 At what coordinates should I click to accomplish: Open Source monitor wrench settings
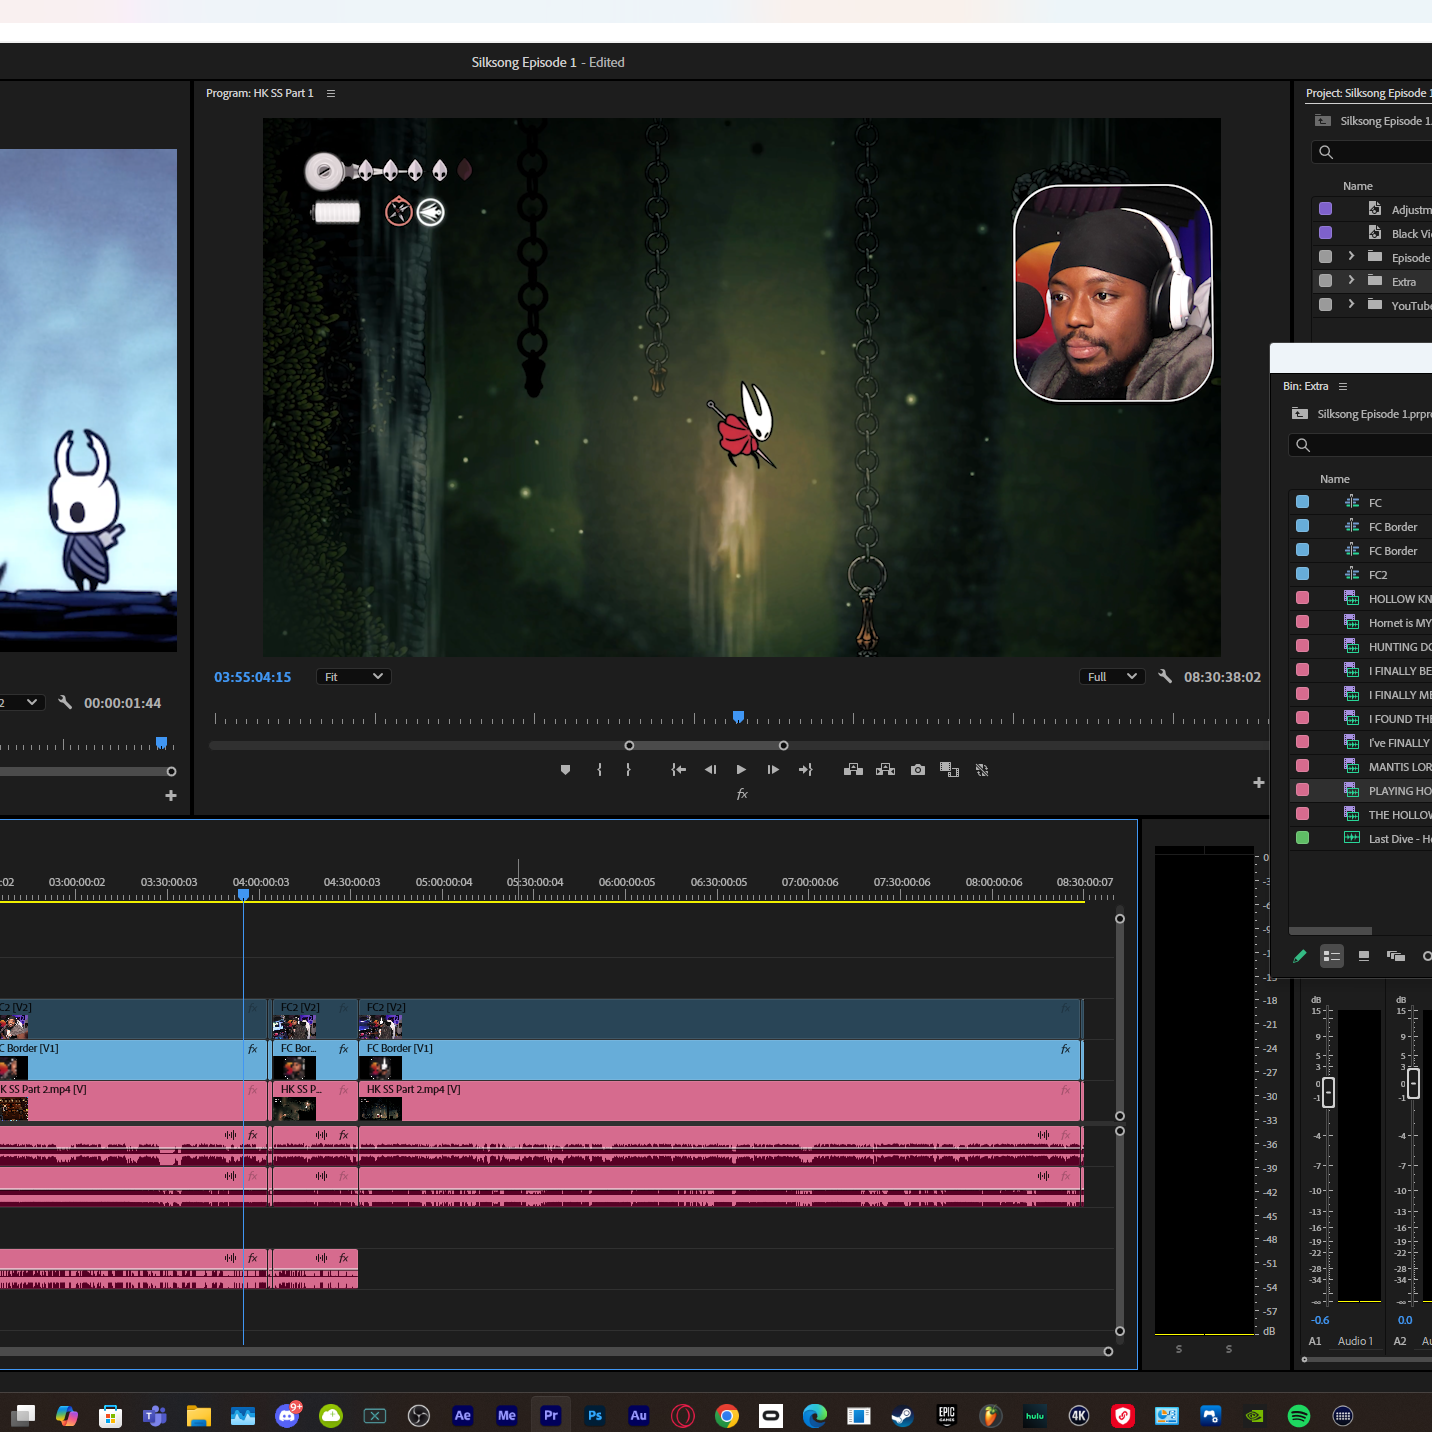pos(65,703)
